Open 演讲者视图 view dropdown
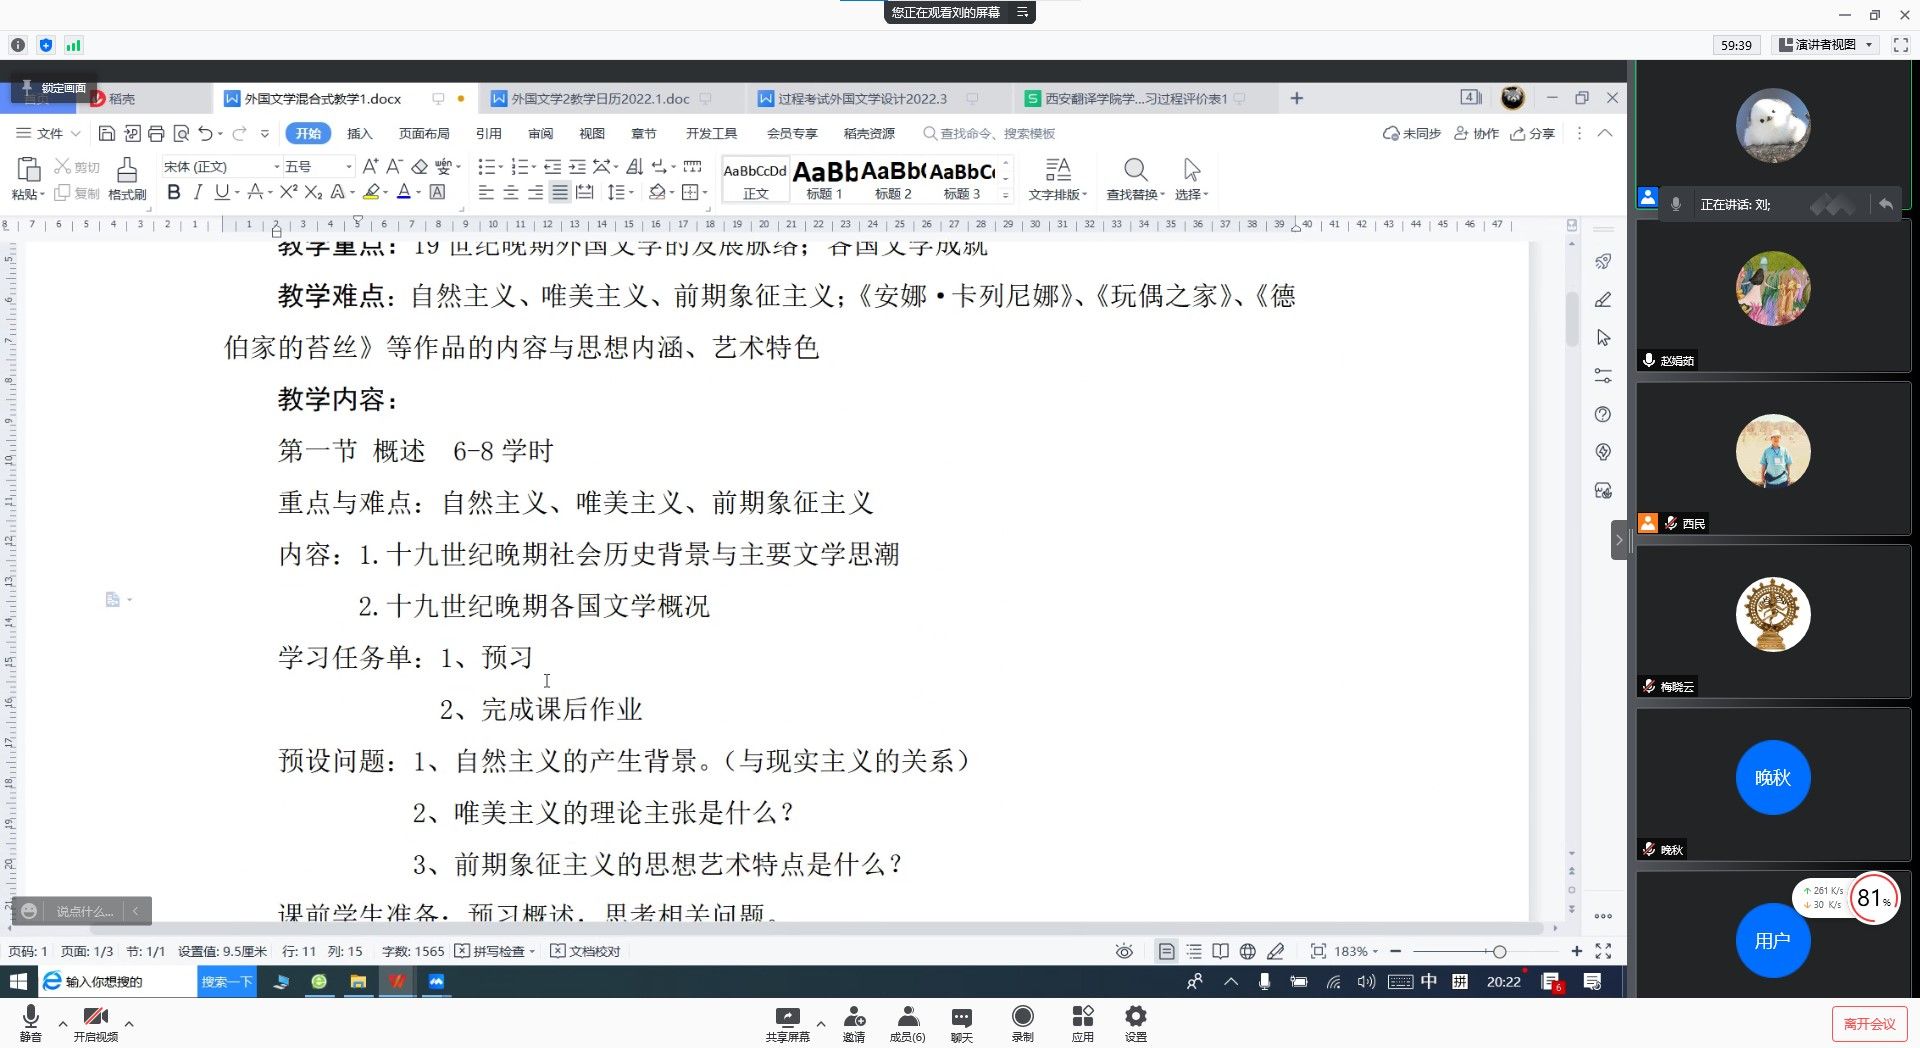 1826,45
